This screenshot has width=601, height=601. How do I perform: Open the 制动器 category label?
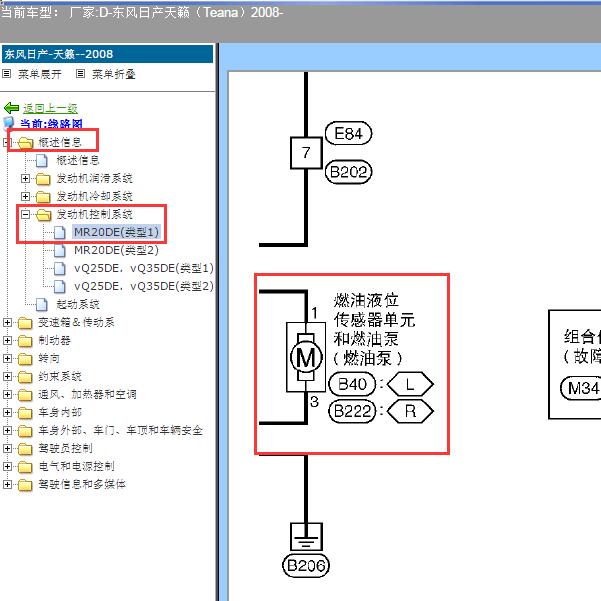tap(54, 340)
